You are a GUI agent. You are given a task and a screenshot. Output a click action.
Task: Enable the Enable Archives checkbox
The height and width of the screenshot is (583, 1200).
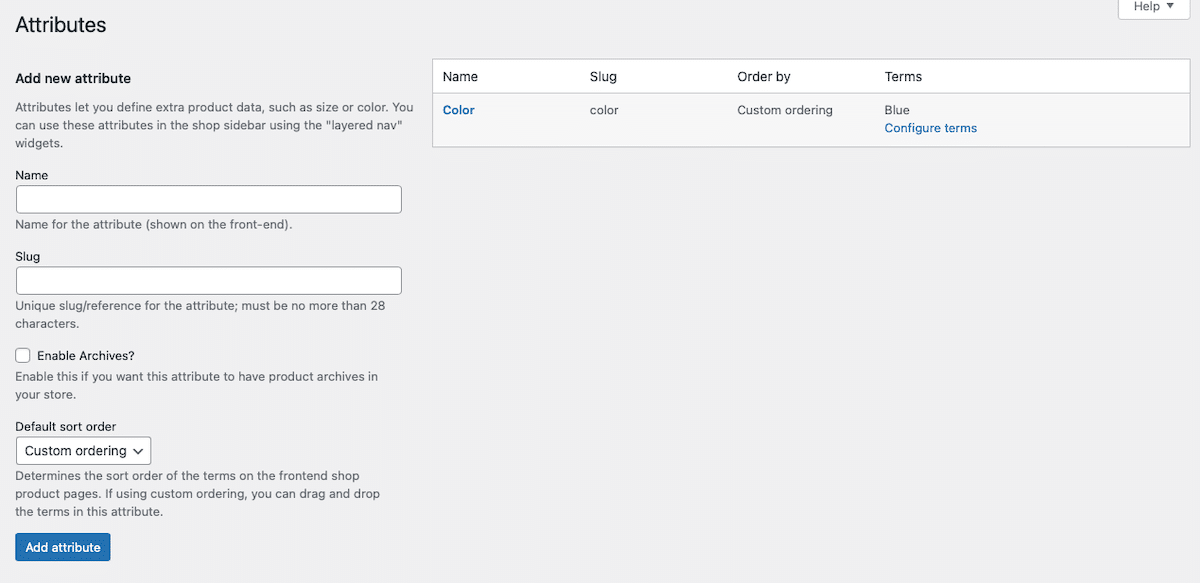coord(22,355)
